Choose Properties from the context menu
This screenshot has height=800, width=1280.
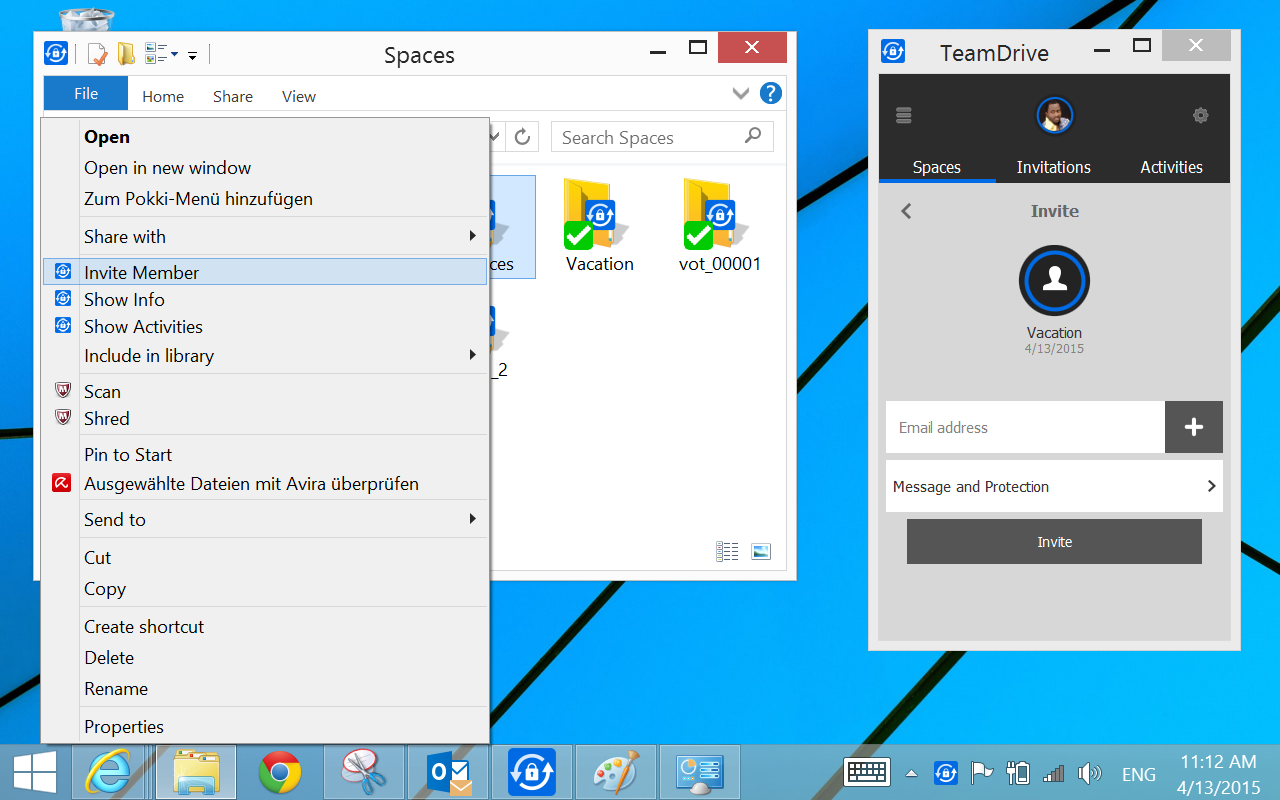click(124, 727)
